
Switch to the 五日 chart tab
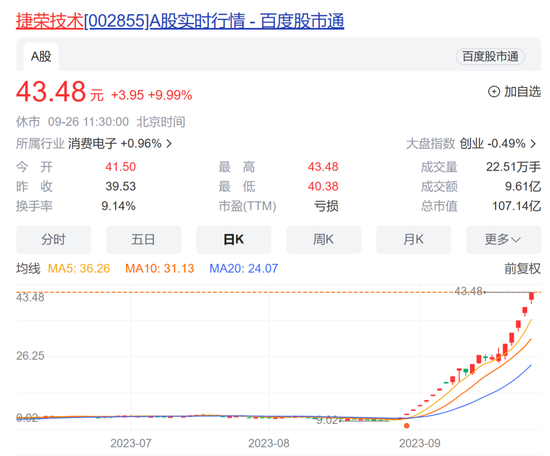point(143,240)
